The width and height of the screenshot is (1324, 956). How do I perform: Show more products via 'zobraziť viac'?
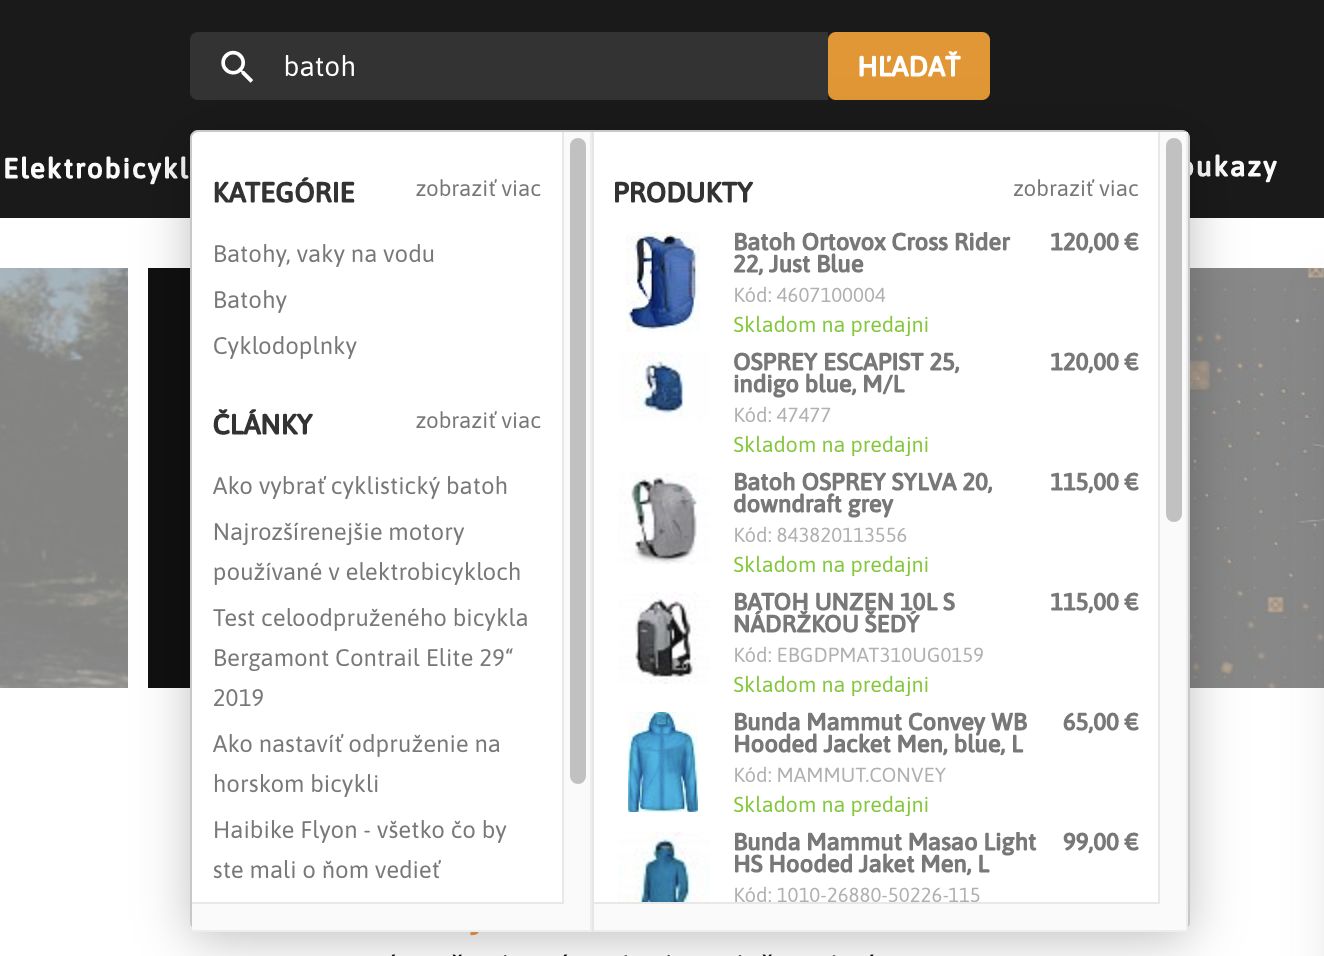tap(1075, 189)
